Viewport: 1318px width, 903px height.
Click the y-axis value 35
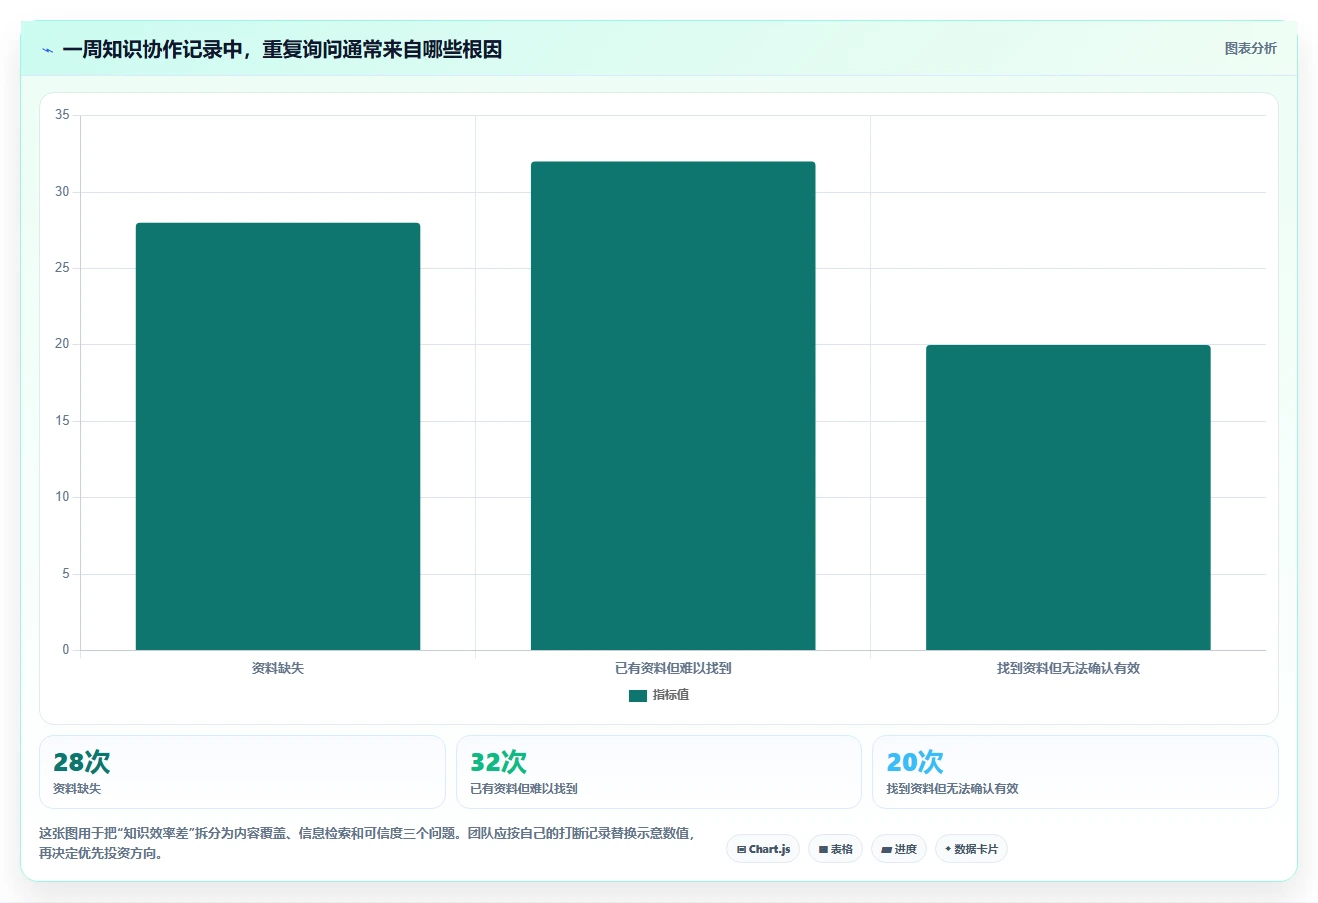tap(62, 115)
